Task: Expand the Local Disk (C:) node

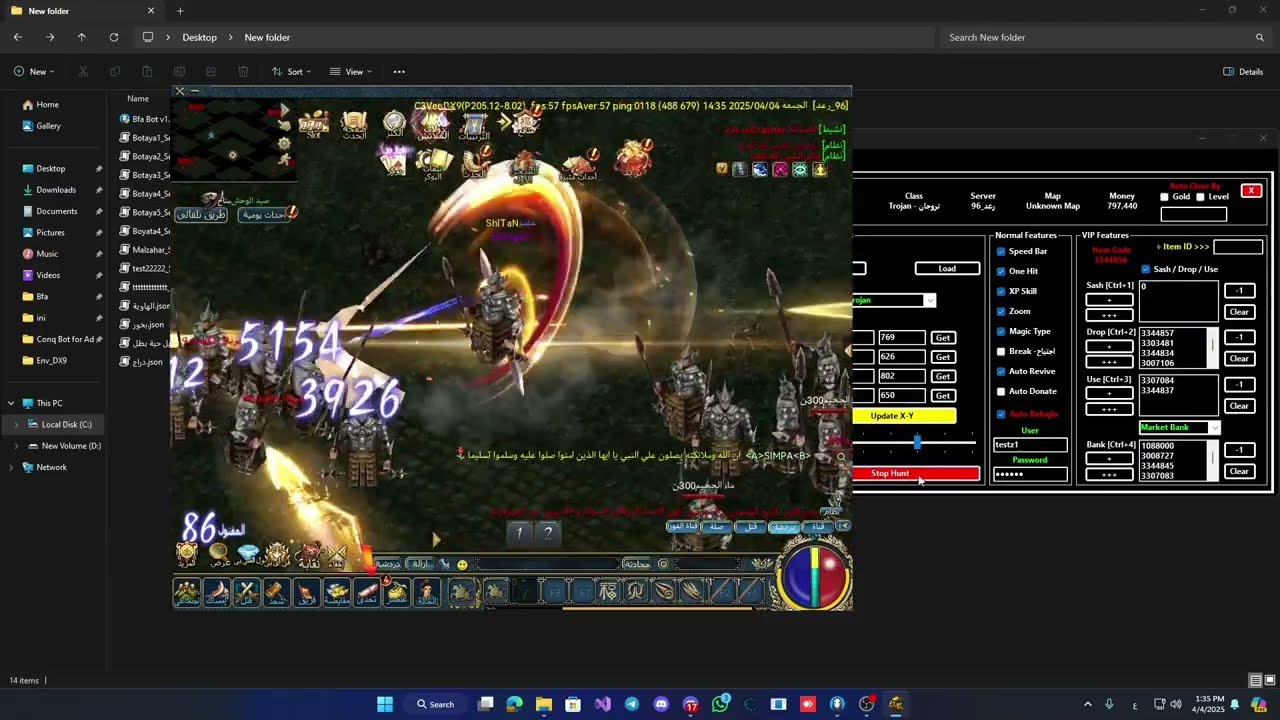Action: pos(16,424)
